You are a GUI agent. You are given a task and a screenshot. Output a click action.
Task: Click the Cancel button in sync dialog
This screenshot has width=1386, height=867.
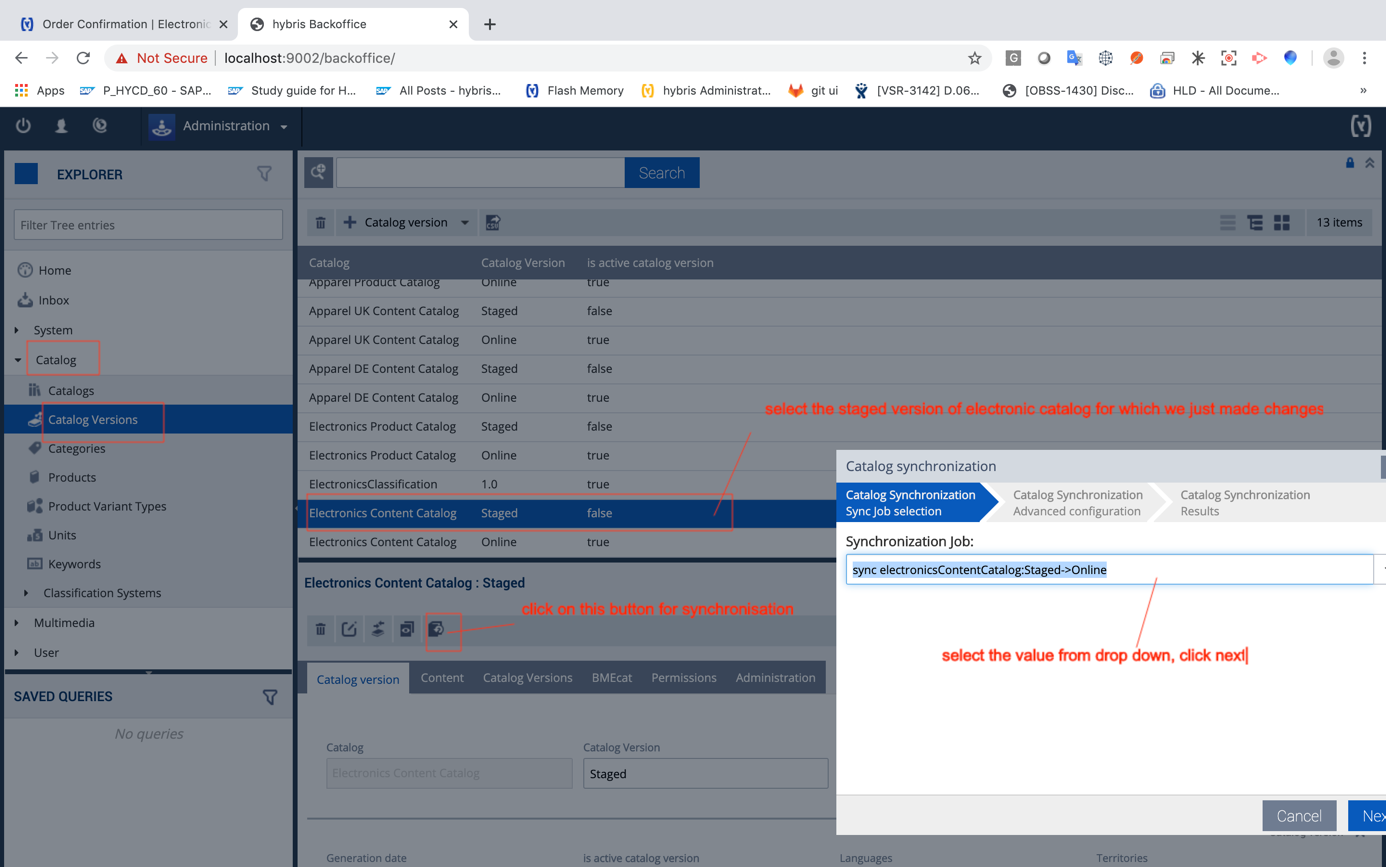(x=1298, y=816)
